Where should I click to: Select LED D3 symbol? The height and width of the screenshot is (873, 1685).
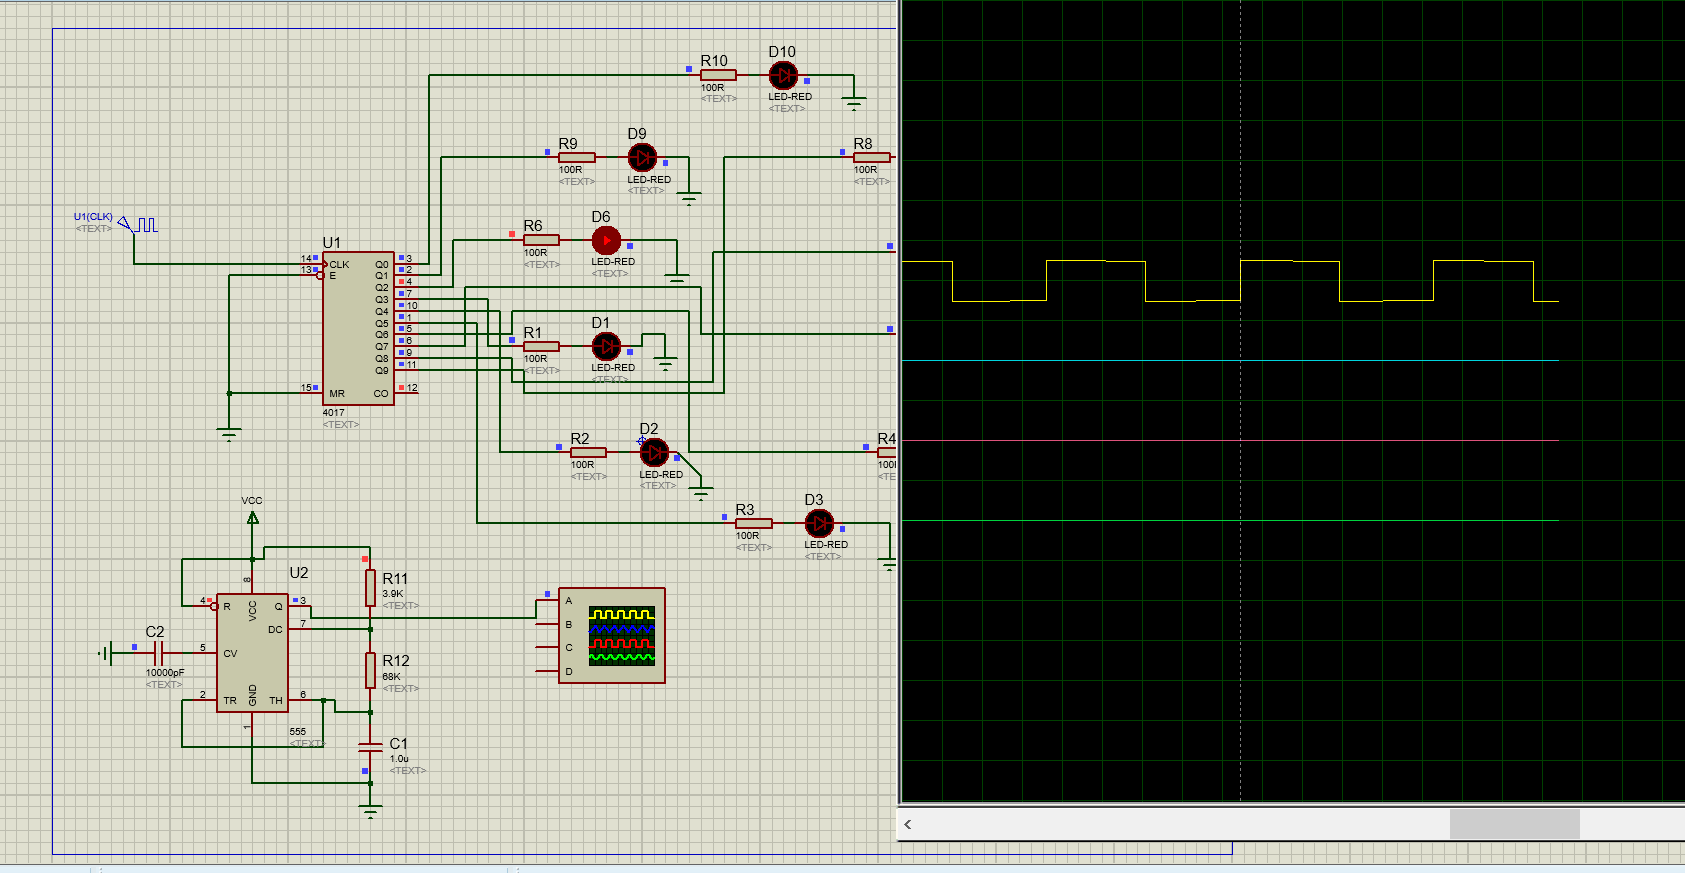pos(819,523)
